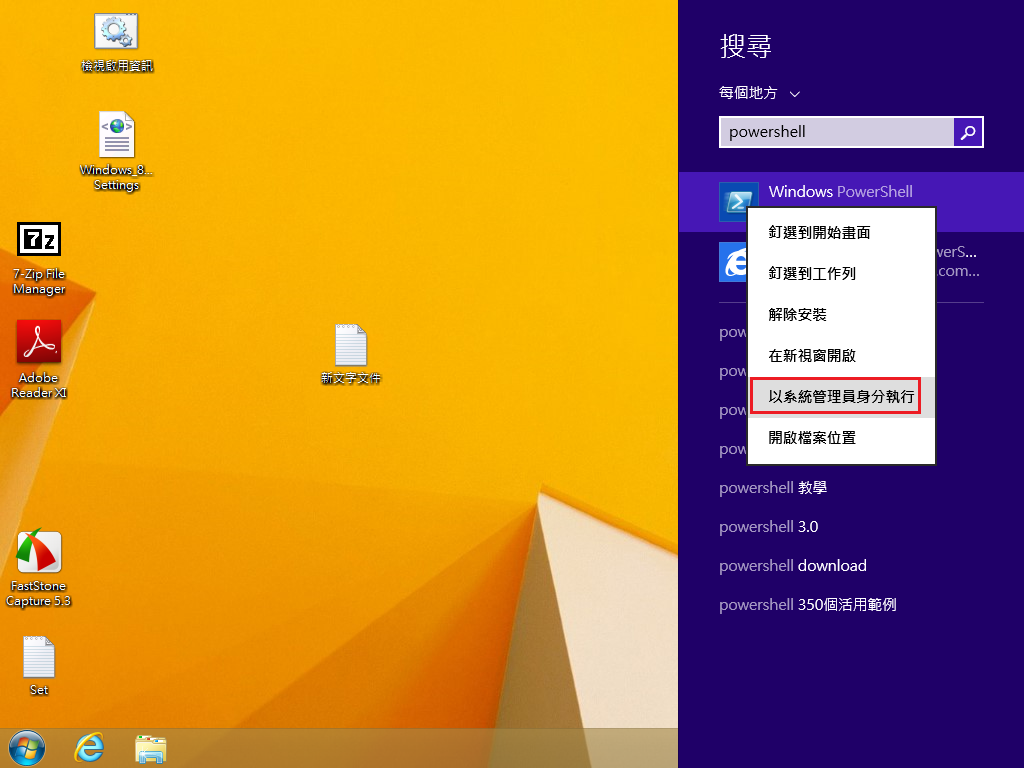Click Internet Explorer search result icon
Viewport: 1024px width, 768px height.
click(x=733, y=262)
